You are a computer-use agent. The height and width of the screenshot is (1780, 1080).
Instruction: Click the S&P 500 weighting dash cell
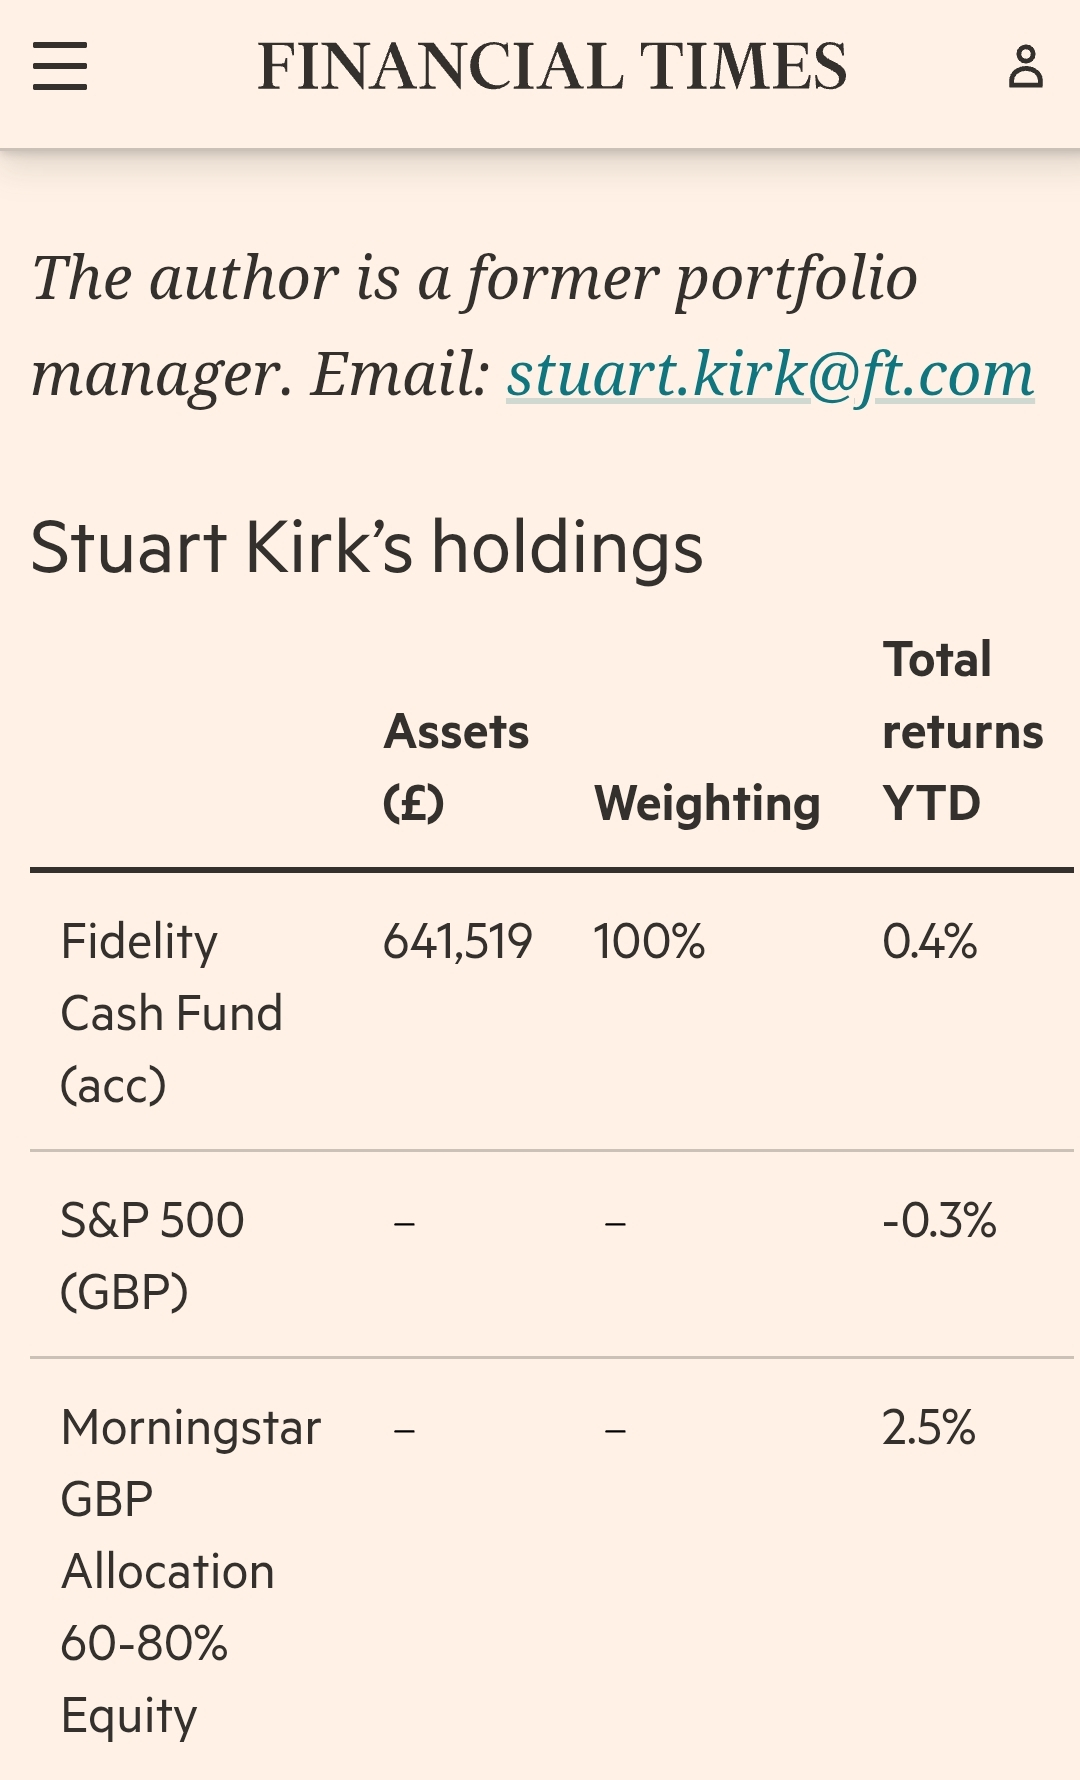pos(615,1223)
